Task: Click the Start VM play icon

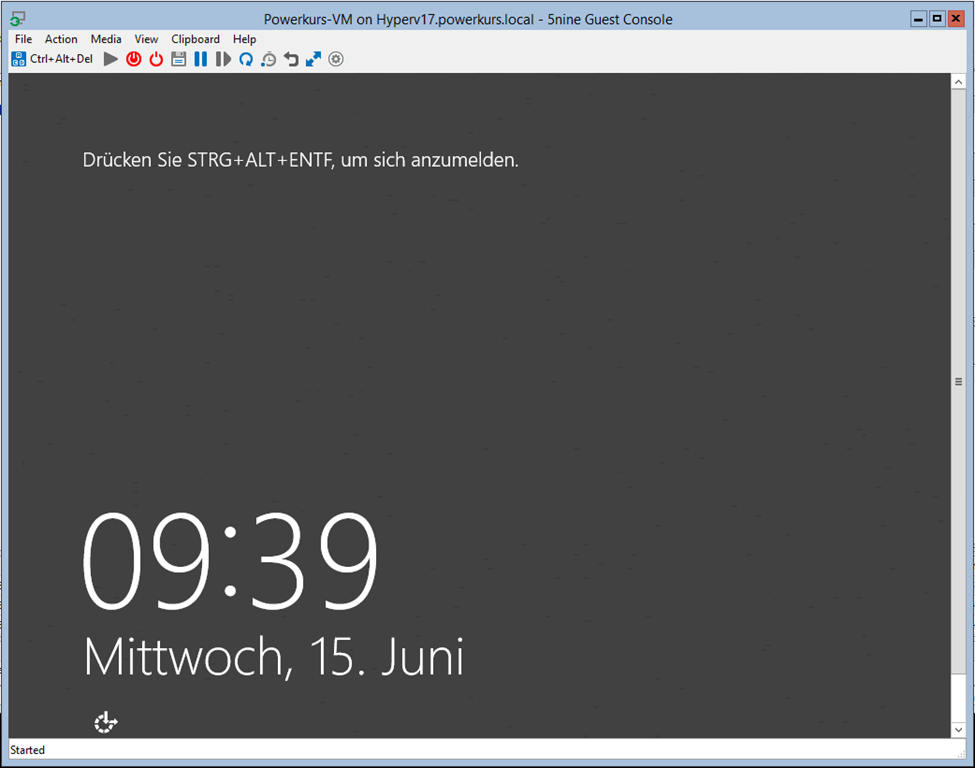Action: click(x=111, y=59)
